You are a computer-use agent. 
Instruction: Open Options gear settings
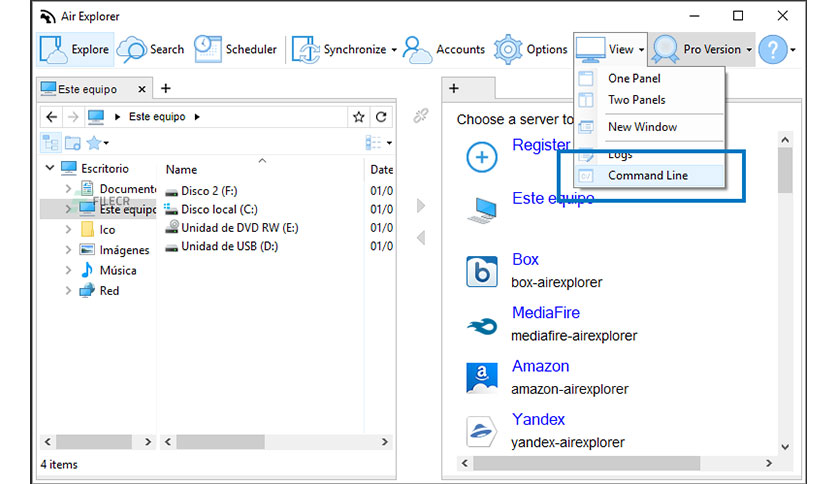[530, 49]
